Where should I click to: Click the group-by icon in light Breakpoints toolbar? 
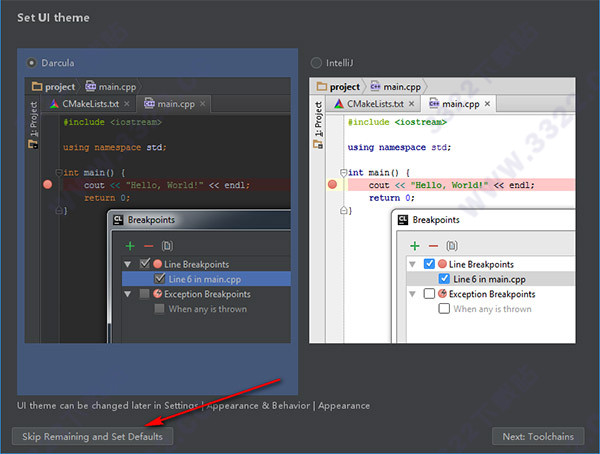pyautogui.click(x=453, y=246)
